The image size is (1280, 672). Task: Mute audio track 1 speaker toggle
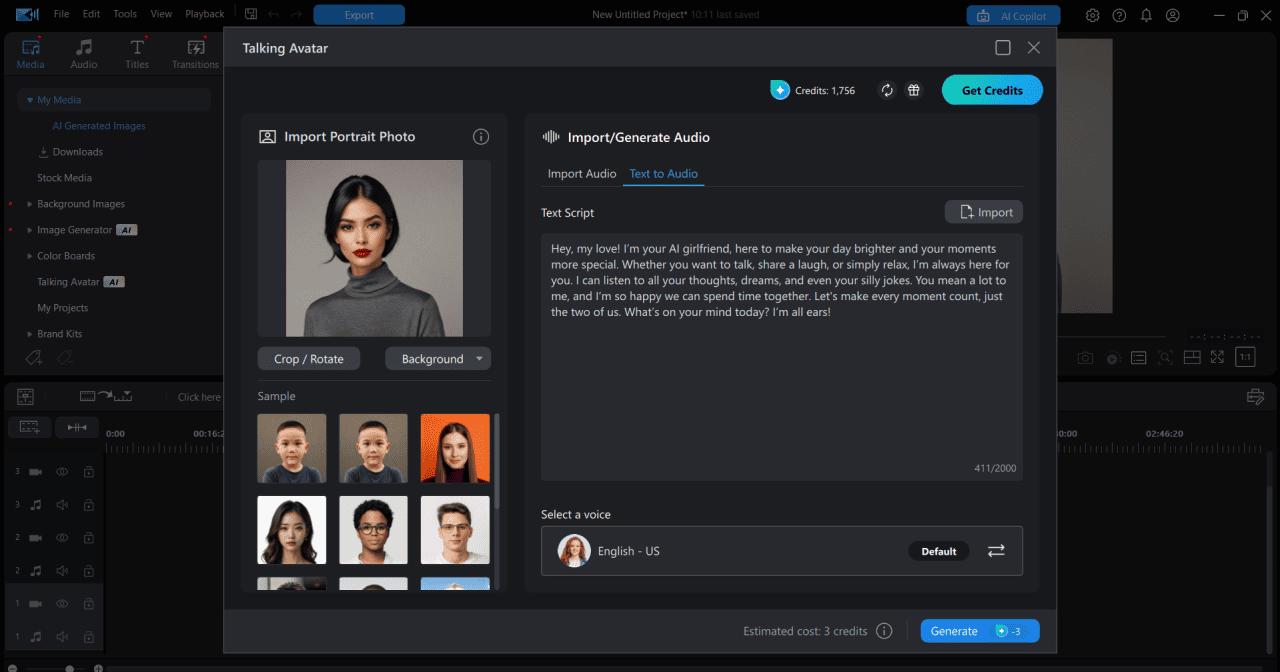pyautogui.click(x=61, y=638)
